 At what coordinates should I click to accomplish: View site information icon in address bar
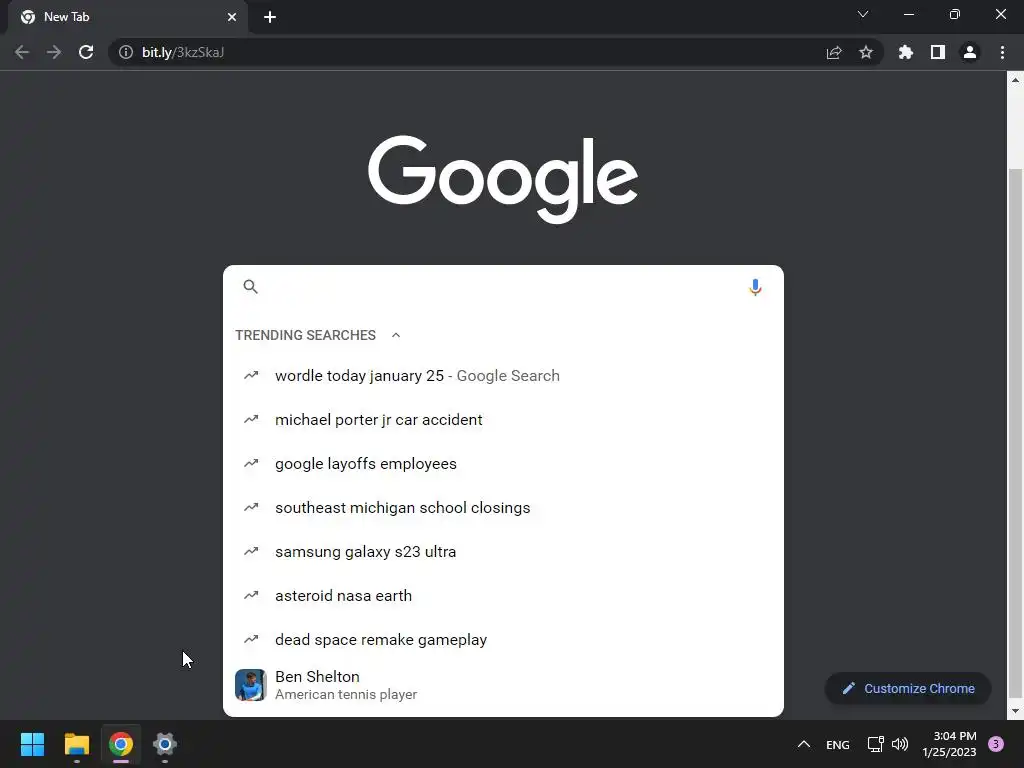click(125, 52)
